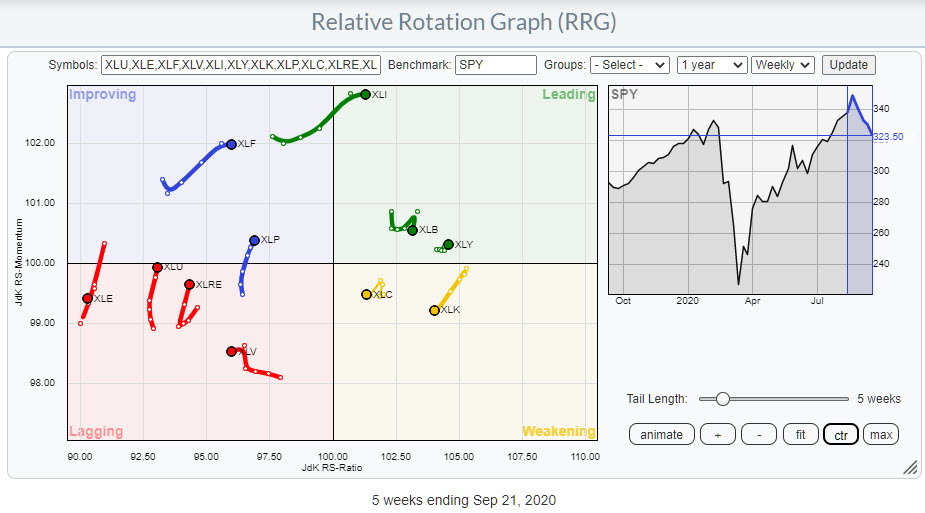Click the XLY green marker
925x513 pixels.
448,244
